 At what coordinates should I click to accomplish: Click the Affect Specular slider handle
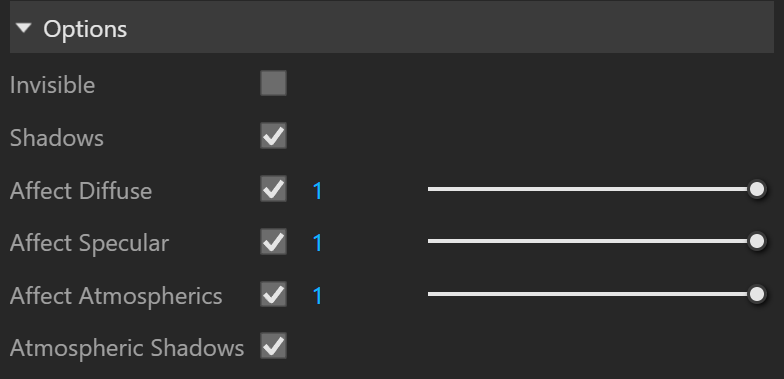[758, 242]
